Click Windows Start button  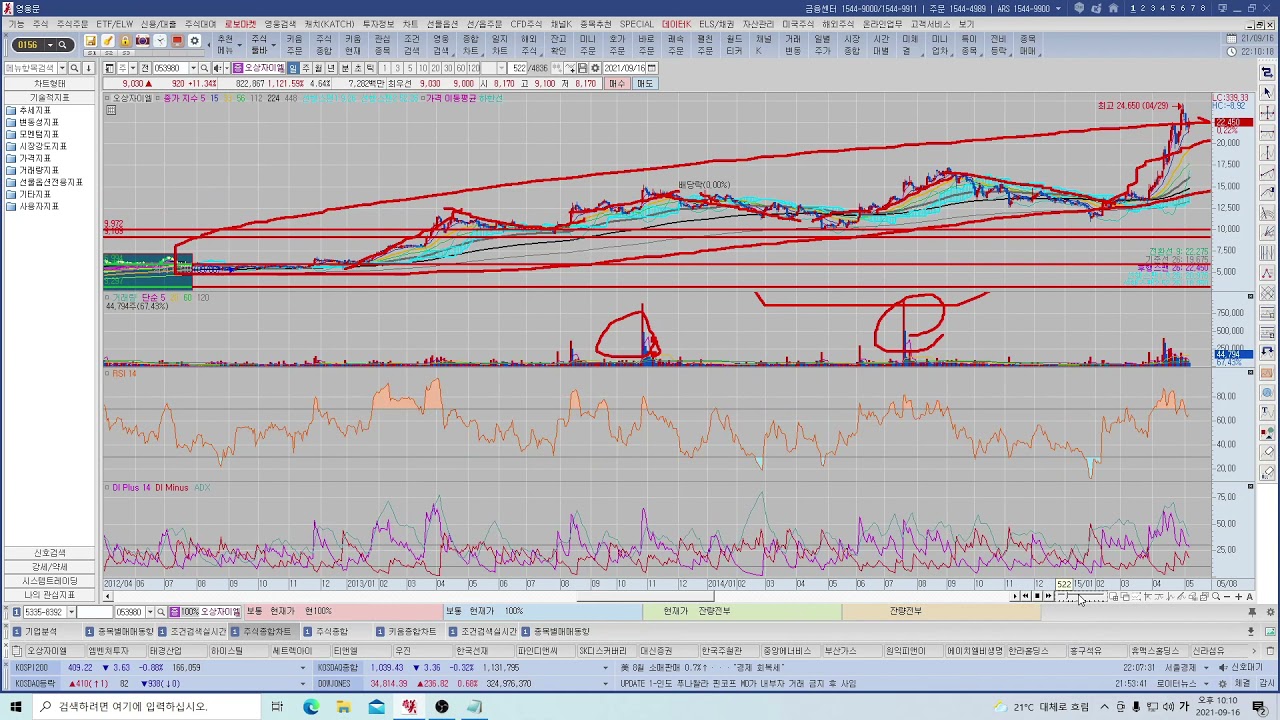(16, 706)
